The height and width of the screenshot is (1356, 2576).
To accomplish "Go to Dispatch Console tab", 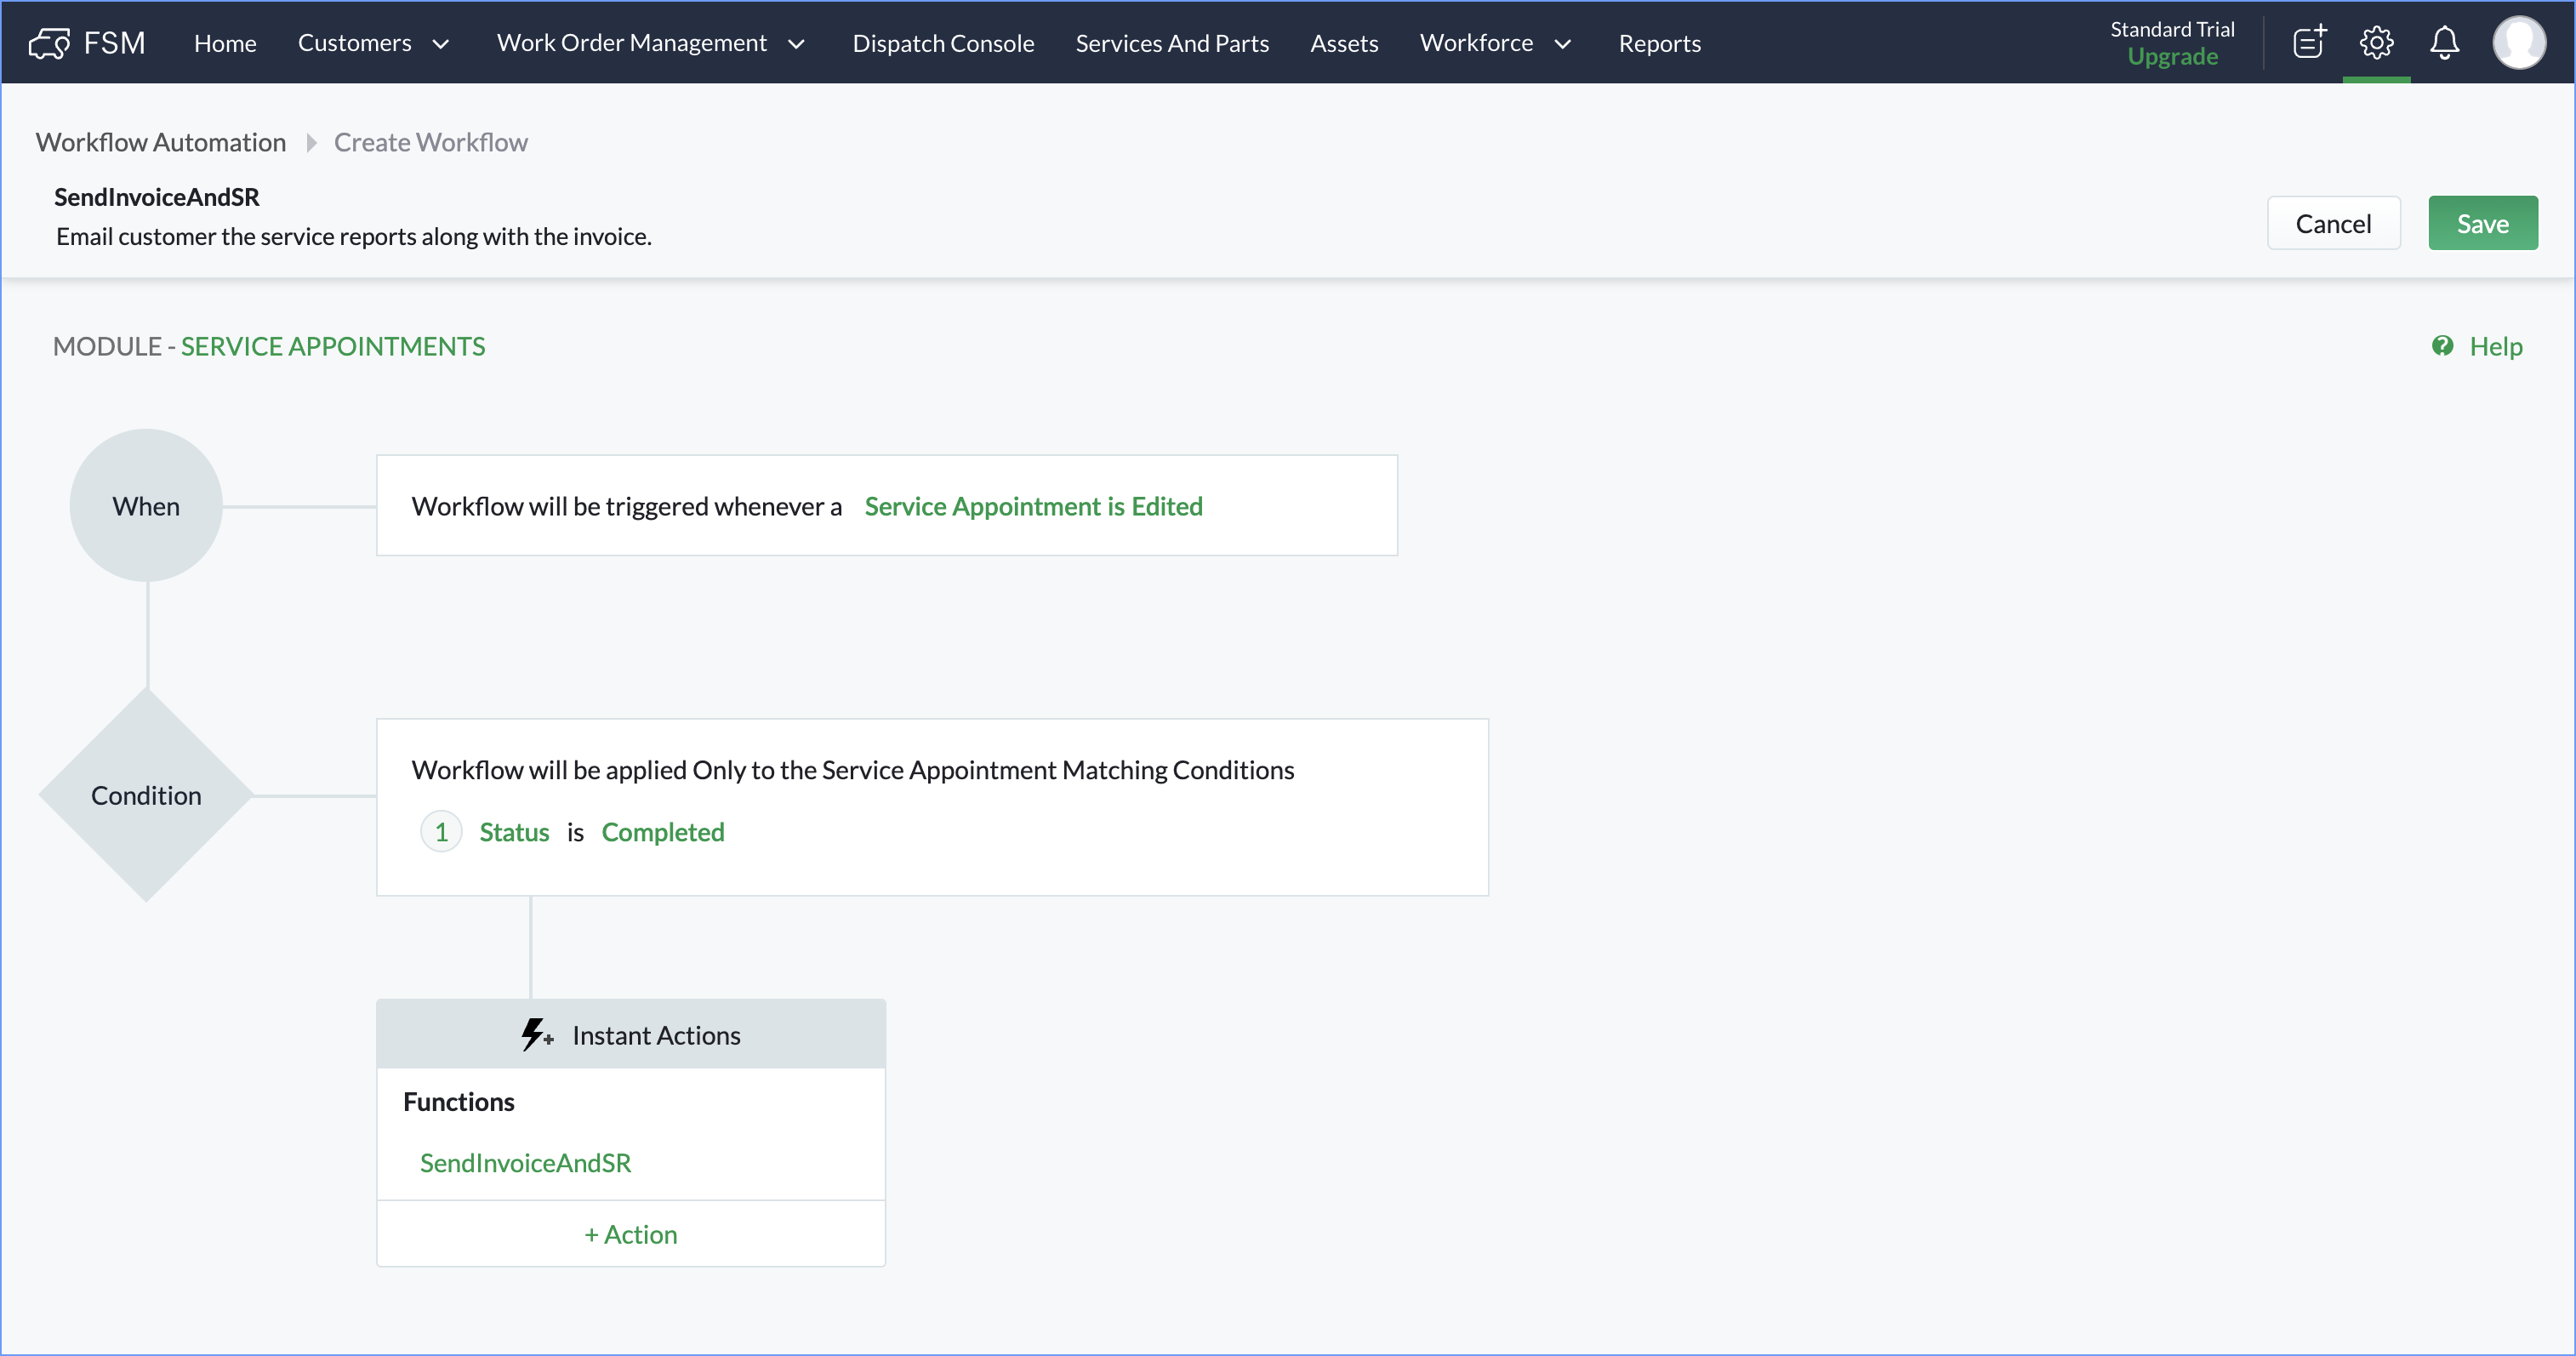I will tap(943, 43).
